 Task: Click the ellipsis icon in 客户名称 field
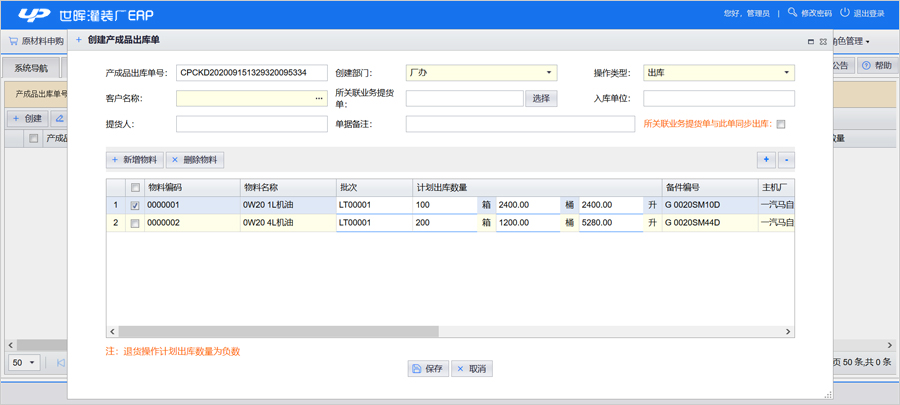pyautogui.click(x=319, y=99)
